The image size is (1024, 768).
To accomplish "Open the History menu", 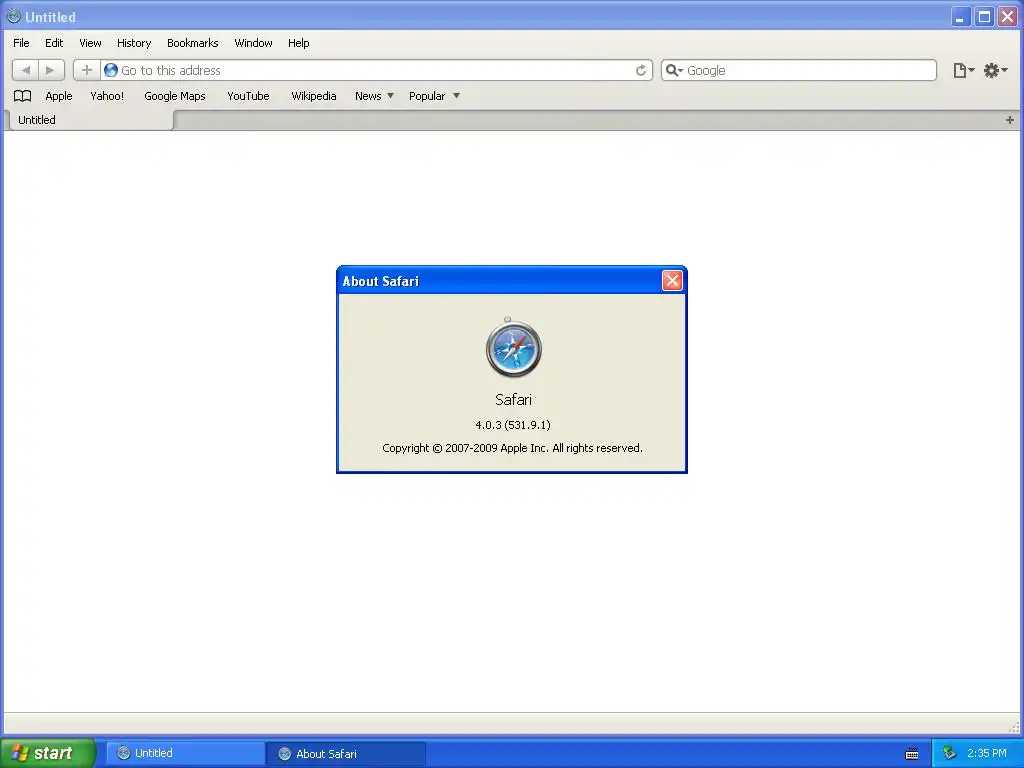I will 134,43.
